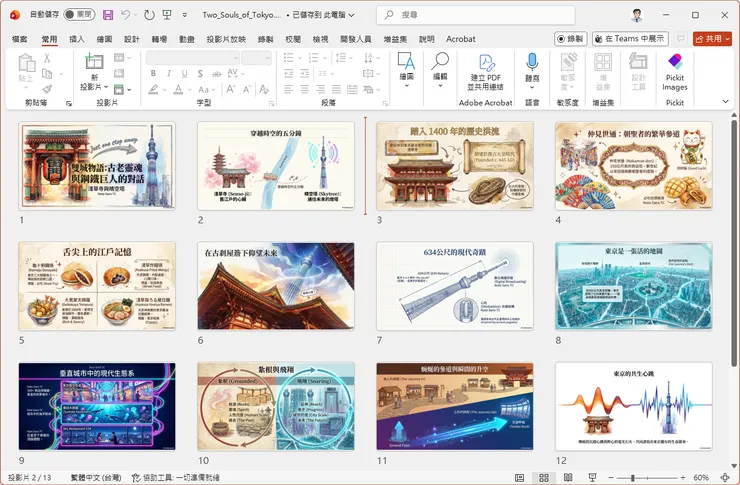Toggle Bold formatting
Image resolution: width=740 pixels, height=485 pixels.
(x=153, y=74)
